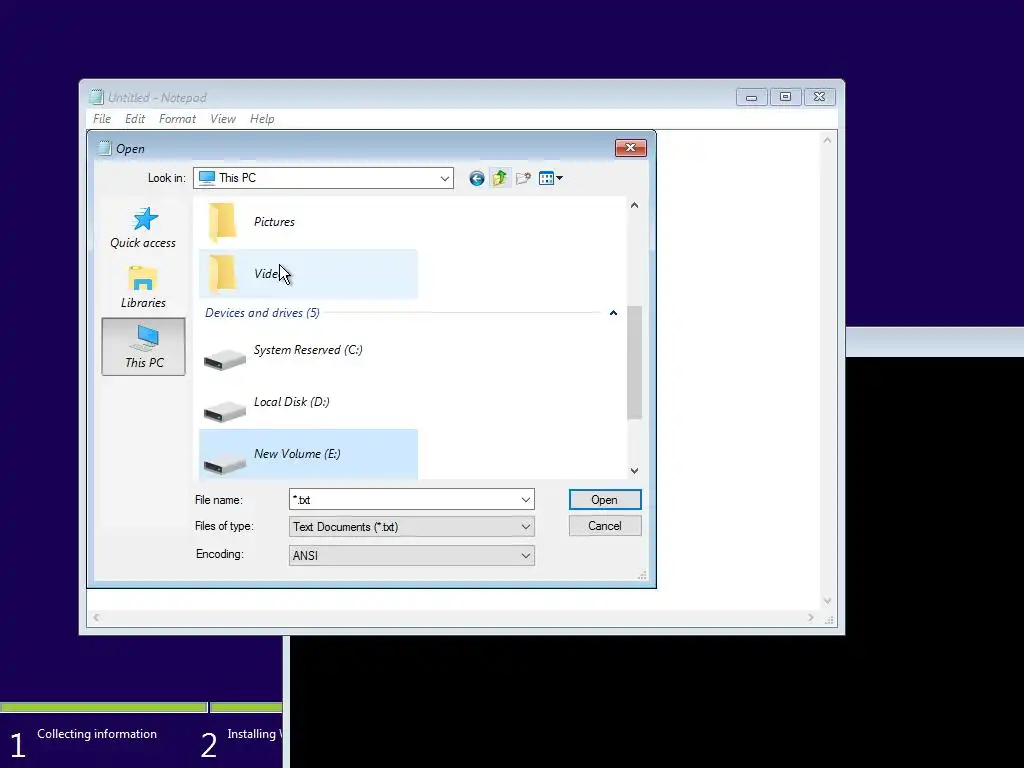Click Notepad's vertical scroll up arrow
The width and height of the screenshot is (1024, 768).
tap(827, 140)
